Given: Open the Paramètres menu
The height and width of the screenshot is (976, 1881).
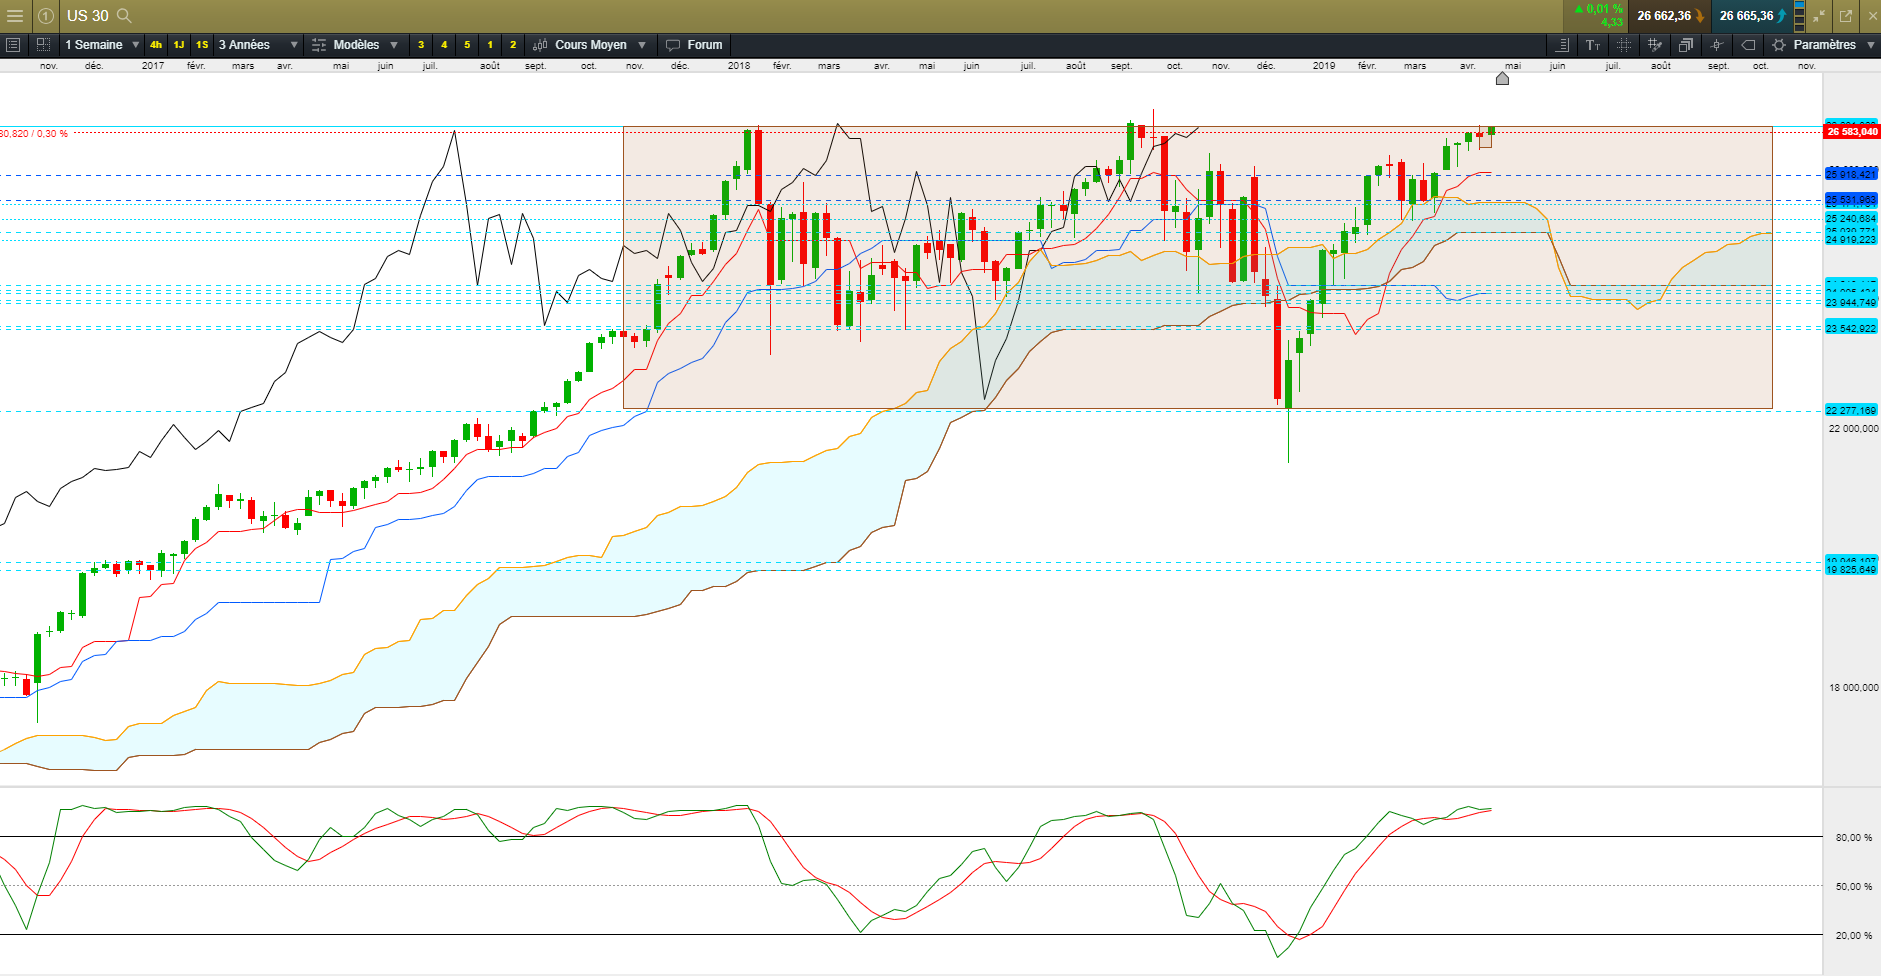Looking at the screenshot, I should pos(1823,45).
